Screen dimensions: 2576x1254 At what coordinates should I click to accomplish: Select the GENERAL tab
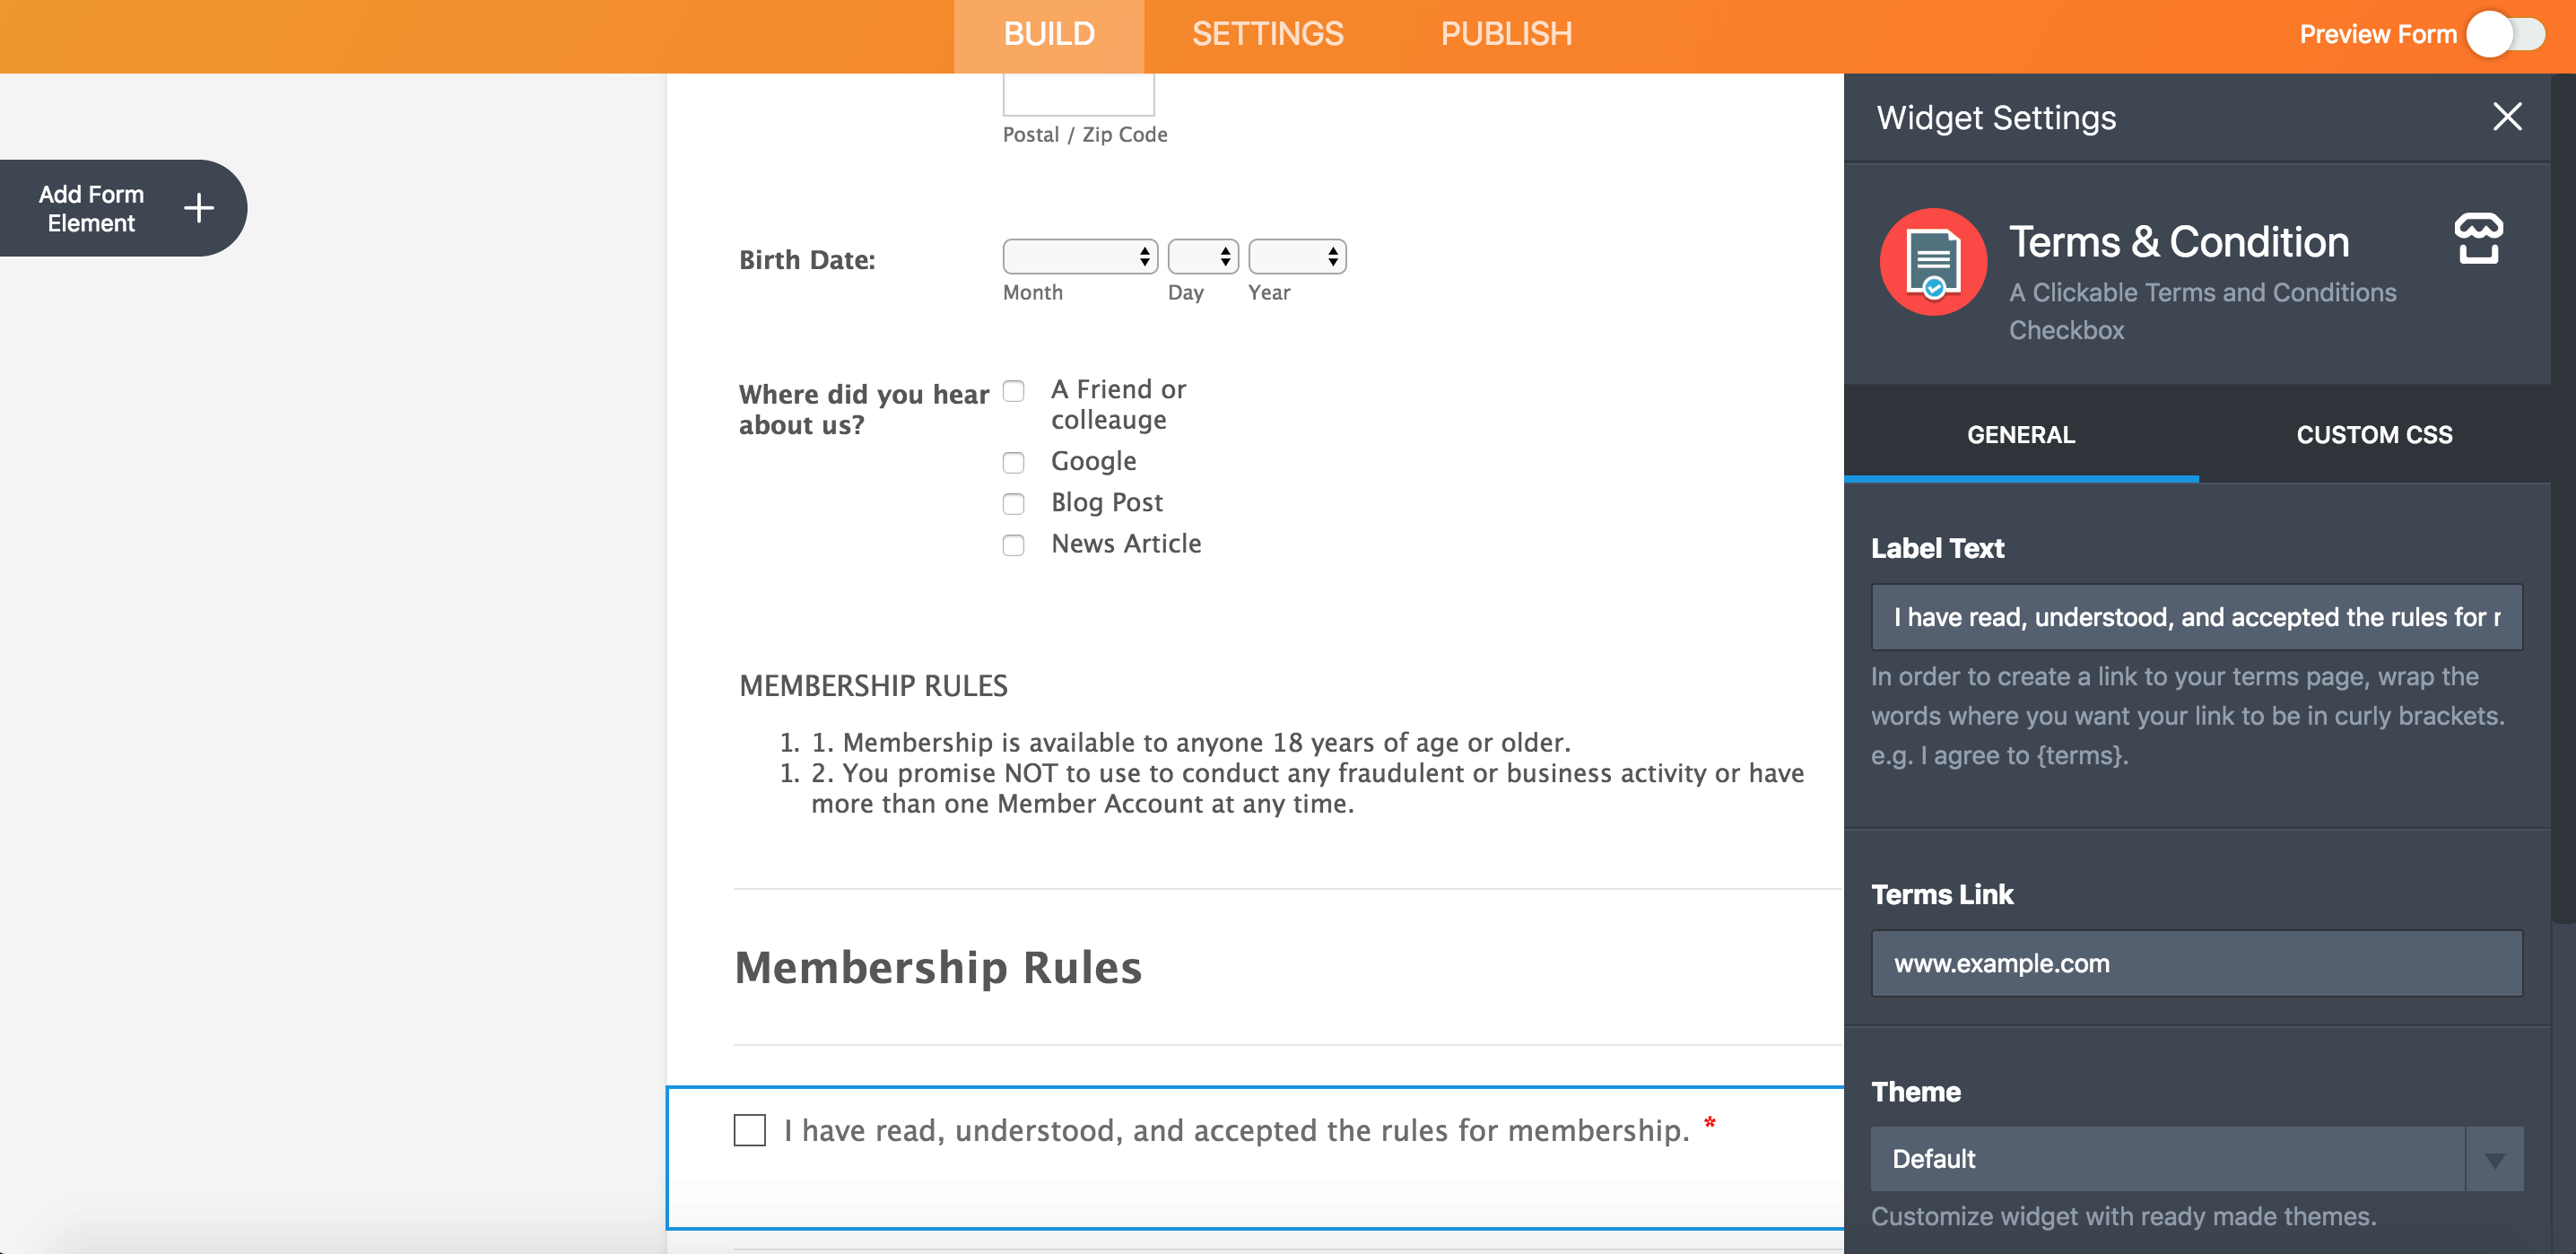tap(2021, 435)
